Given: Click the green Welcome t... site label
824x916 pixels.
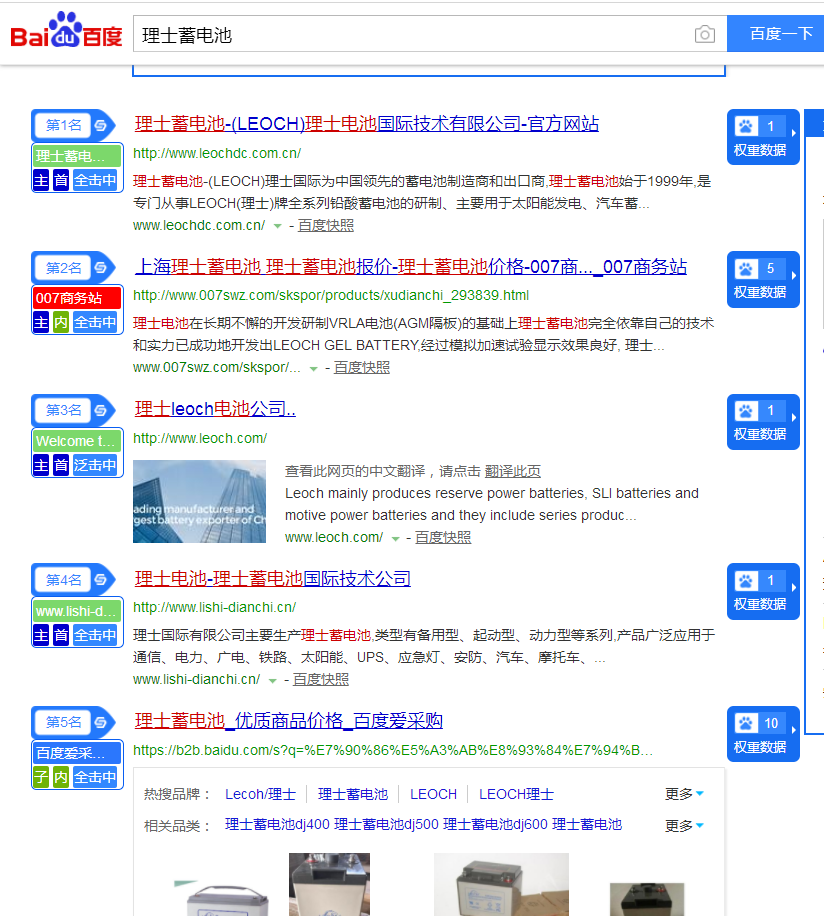Looking at the screenshot, I should (77, 441).
